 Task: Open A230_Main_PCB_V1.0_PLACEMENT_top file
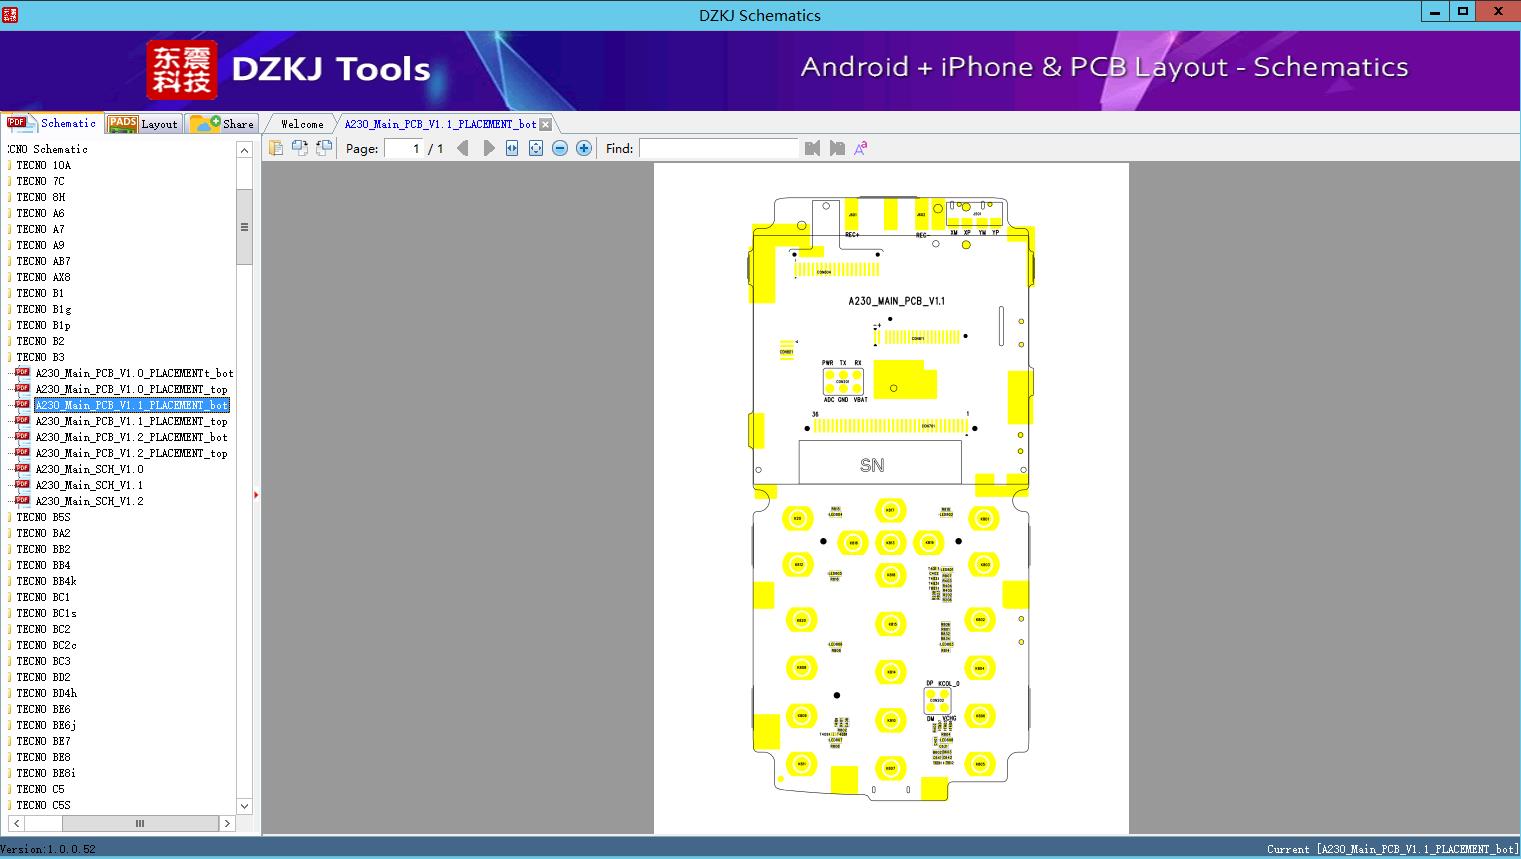pyautogui.click(x=132, y=389)
